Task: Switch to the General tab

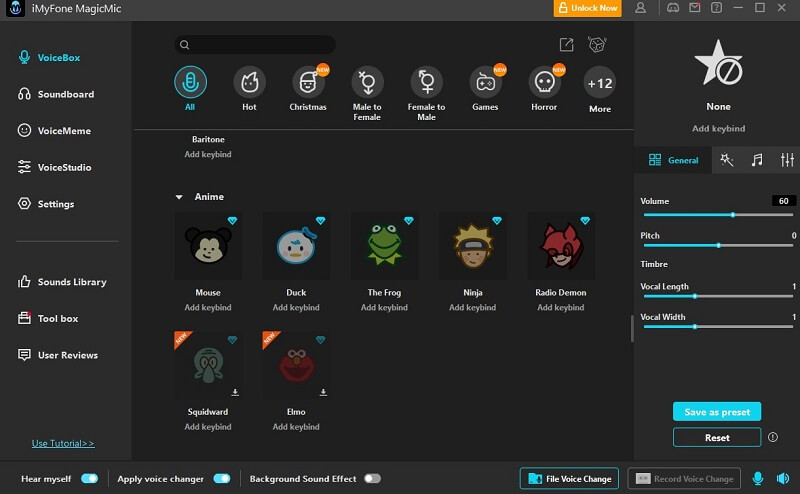Action: [673, 160]
